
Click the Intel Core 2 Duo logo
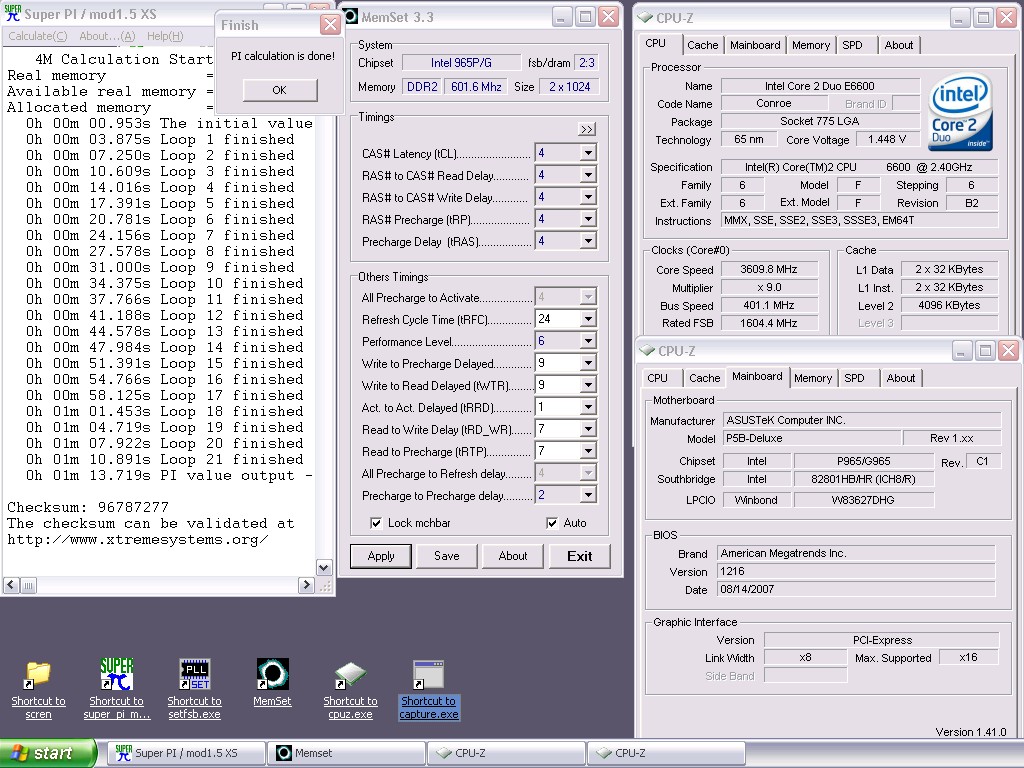coord(959,111)
